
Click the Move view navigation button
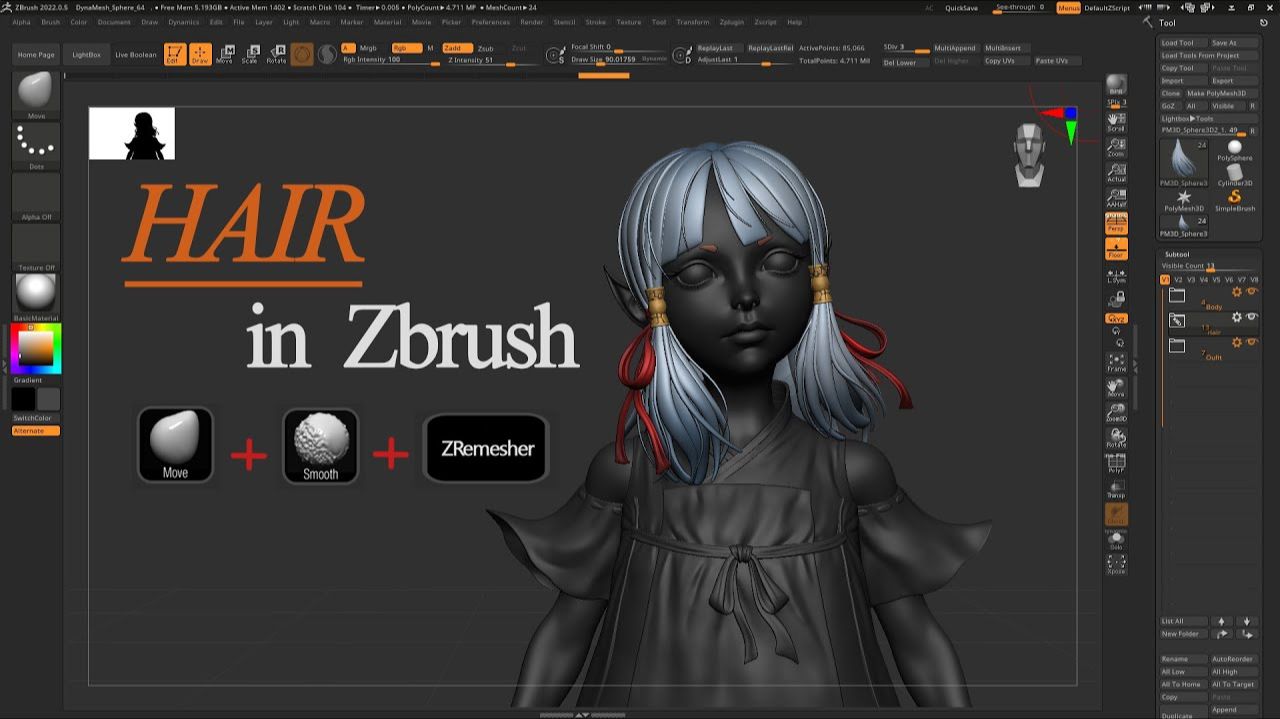1116,387
